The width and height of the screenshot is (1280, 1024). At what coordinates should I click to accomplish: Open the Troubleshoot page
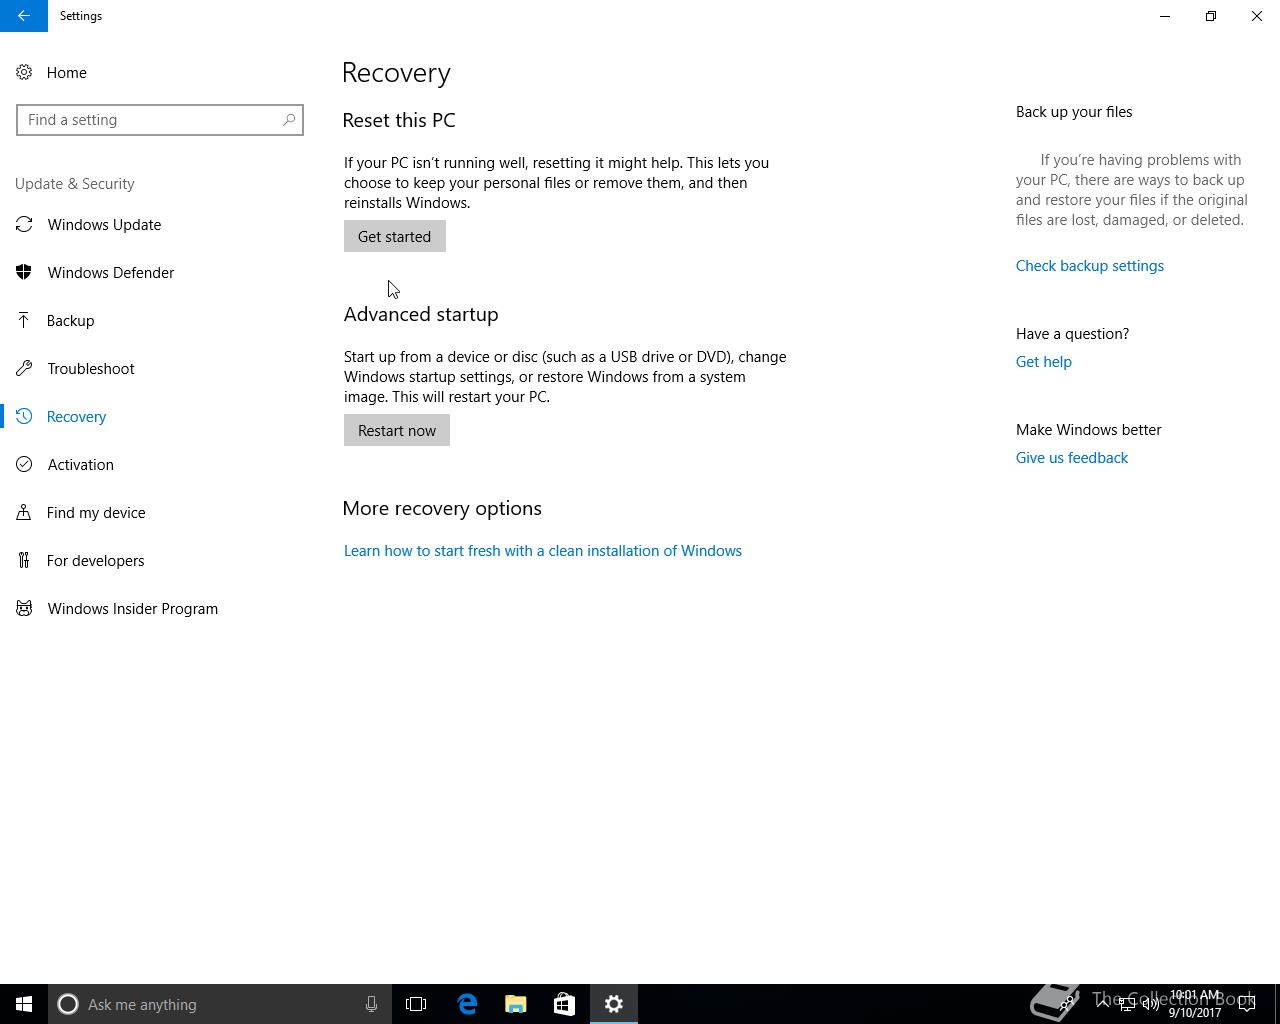point(160,368)
